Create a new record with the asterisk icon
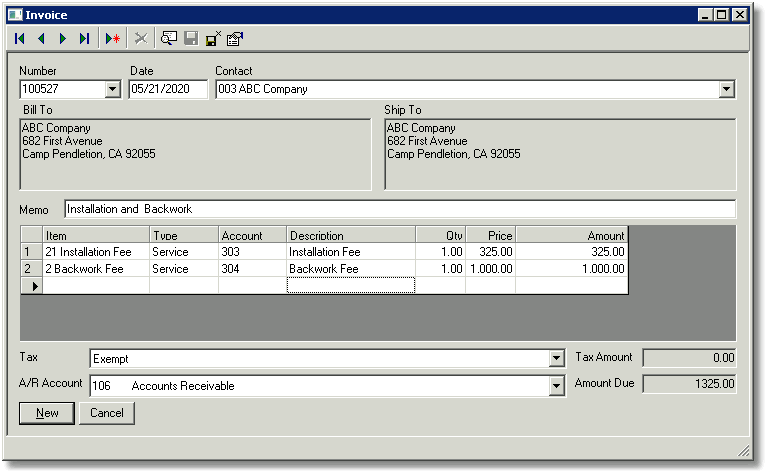Viewport: 768px width, 475px height. (113, 38)
